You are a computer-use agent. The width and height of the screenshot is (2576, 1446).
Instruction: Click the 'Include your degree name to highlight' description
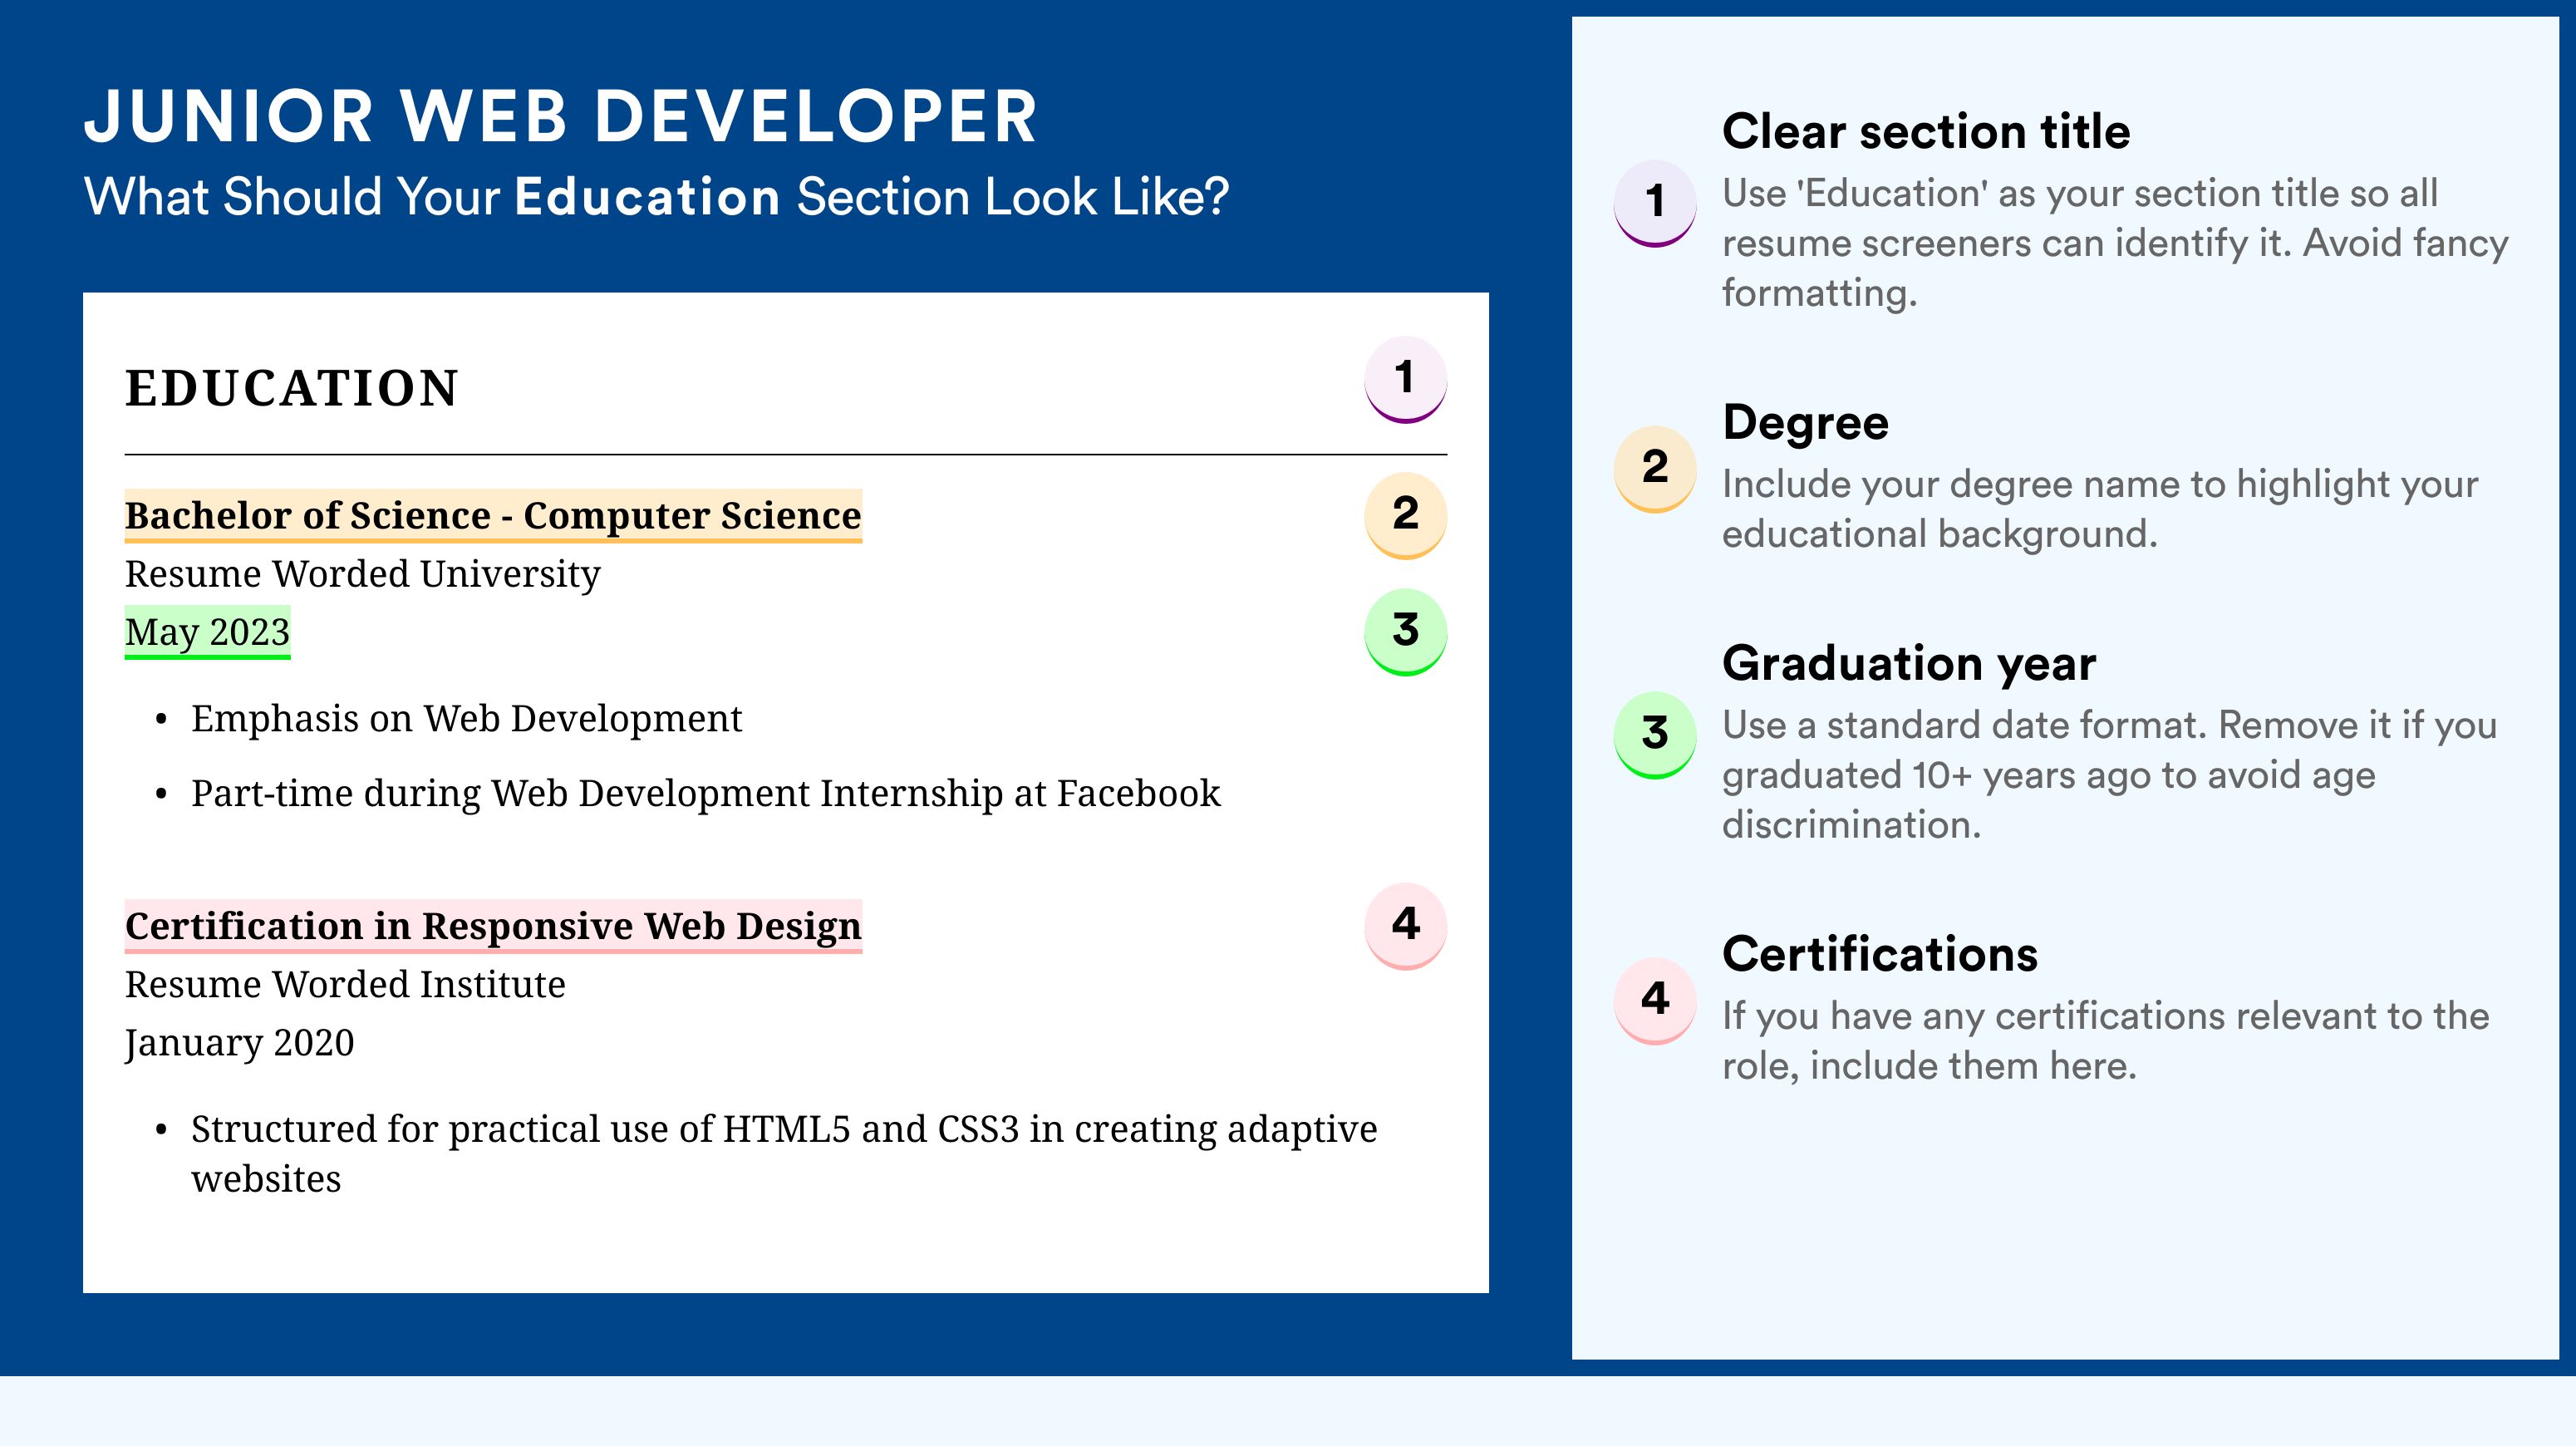pos(2100,509)
